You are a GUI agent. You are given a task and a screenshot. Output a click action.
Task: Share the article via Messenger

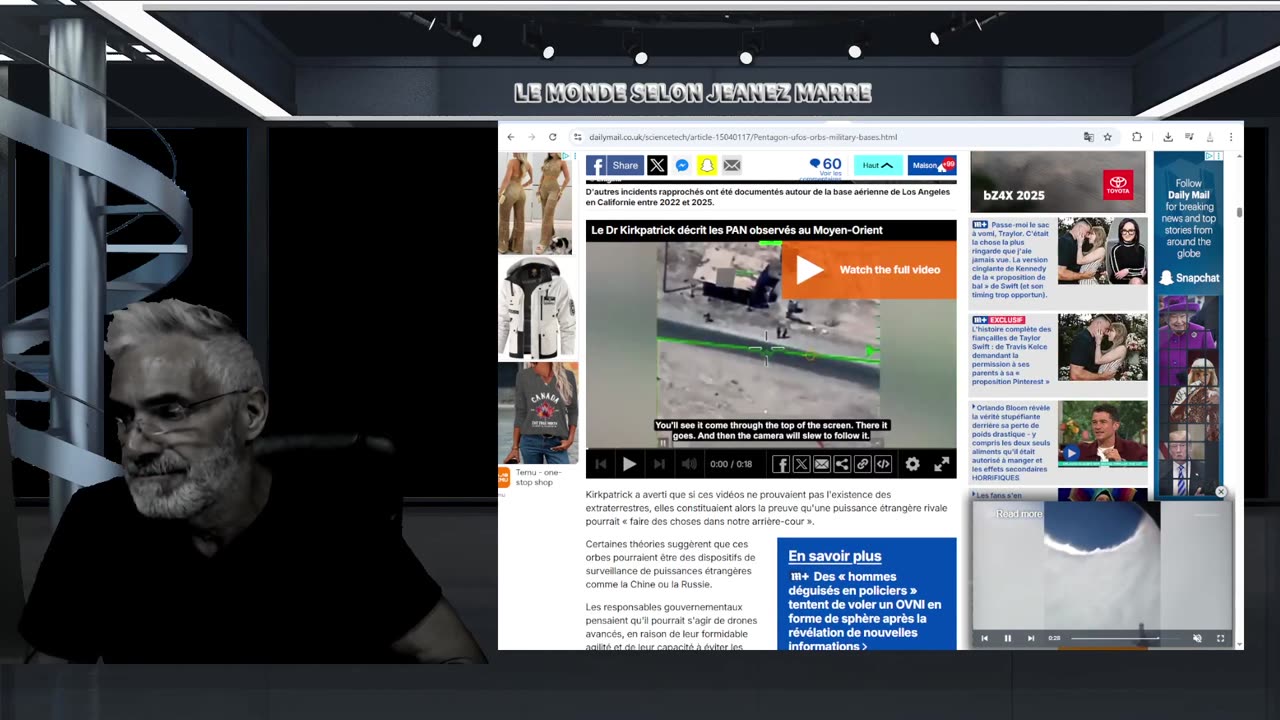[682, 165]
